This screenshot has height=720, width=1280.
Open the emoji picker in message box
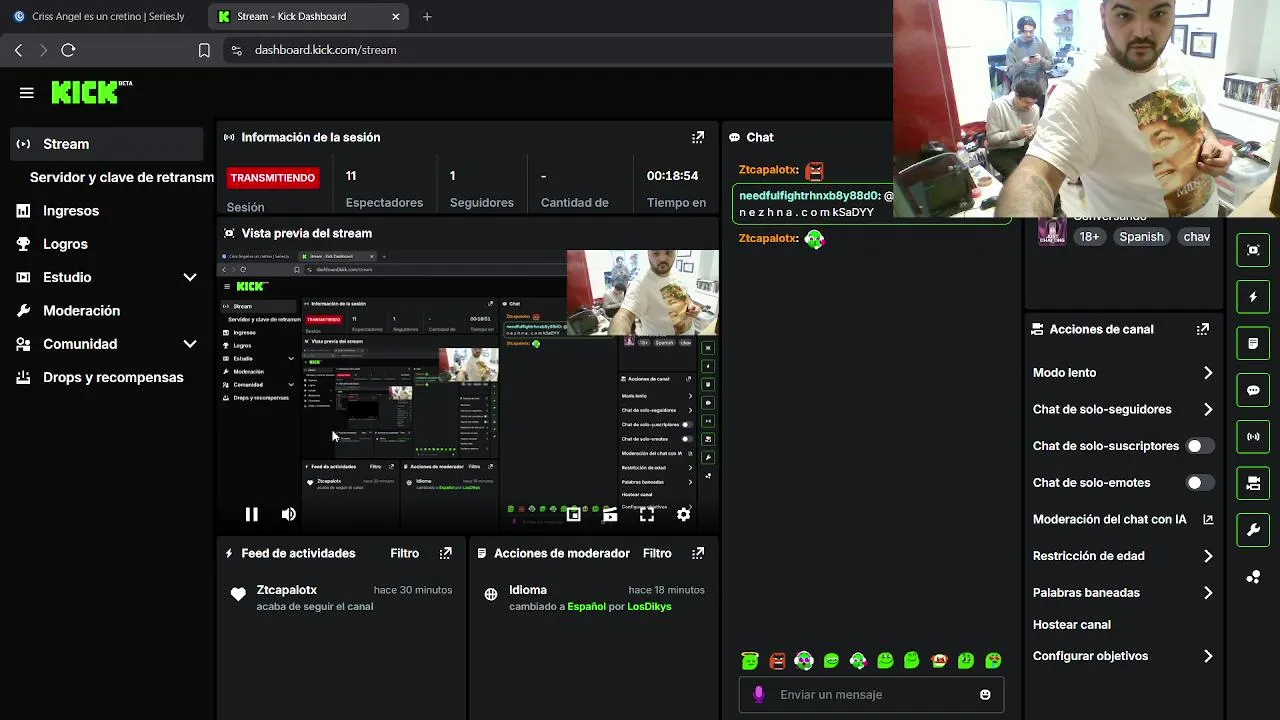point(985,694)
